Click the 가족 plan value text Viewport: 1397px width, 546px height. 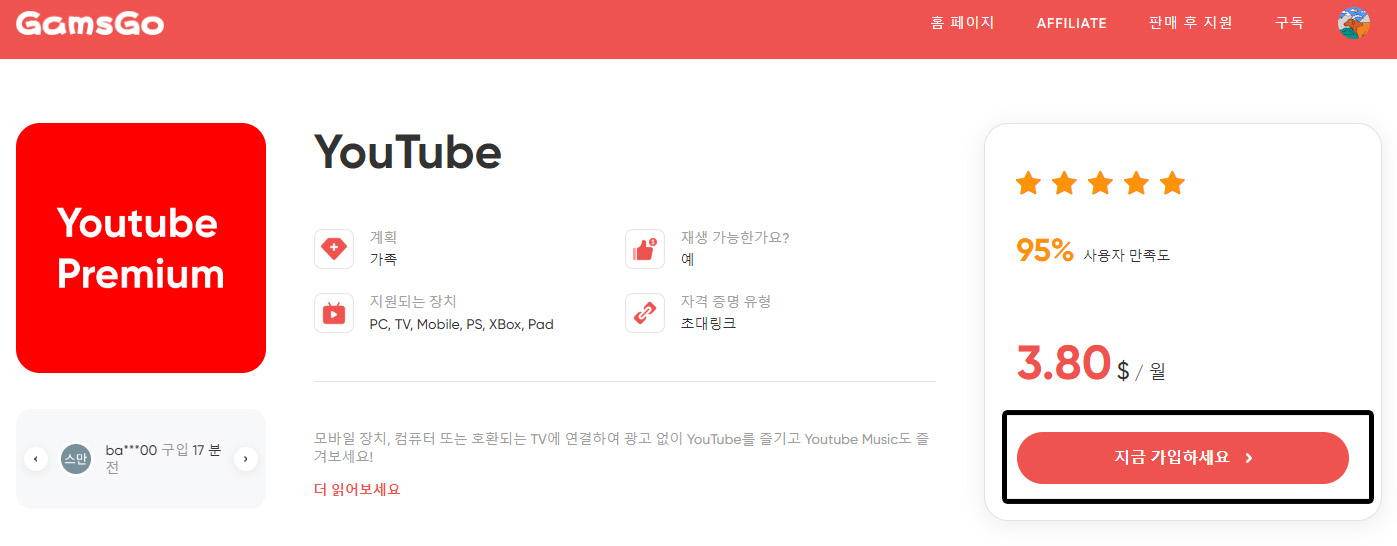pyautogui.click(x=383, y=259)
